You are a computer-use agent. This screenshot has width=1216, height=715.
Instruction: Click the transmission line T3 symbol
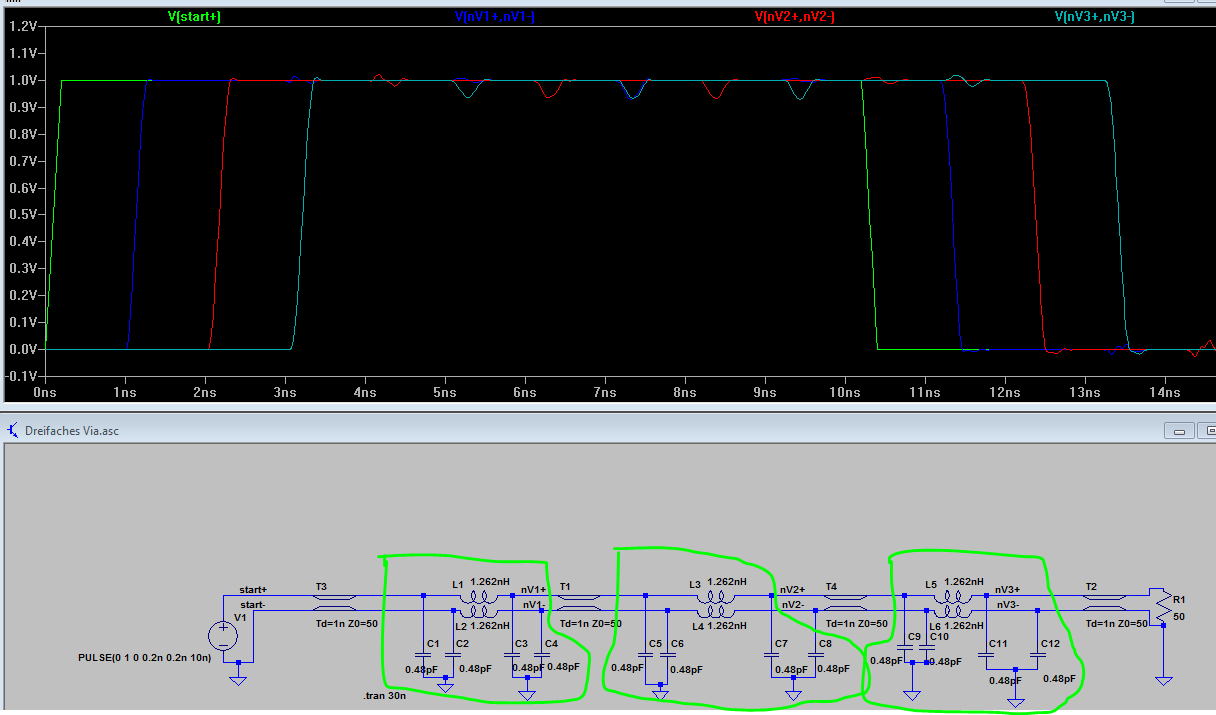333,603
